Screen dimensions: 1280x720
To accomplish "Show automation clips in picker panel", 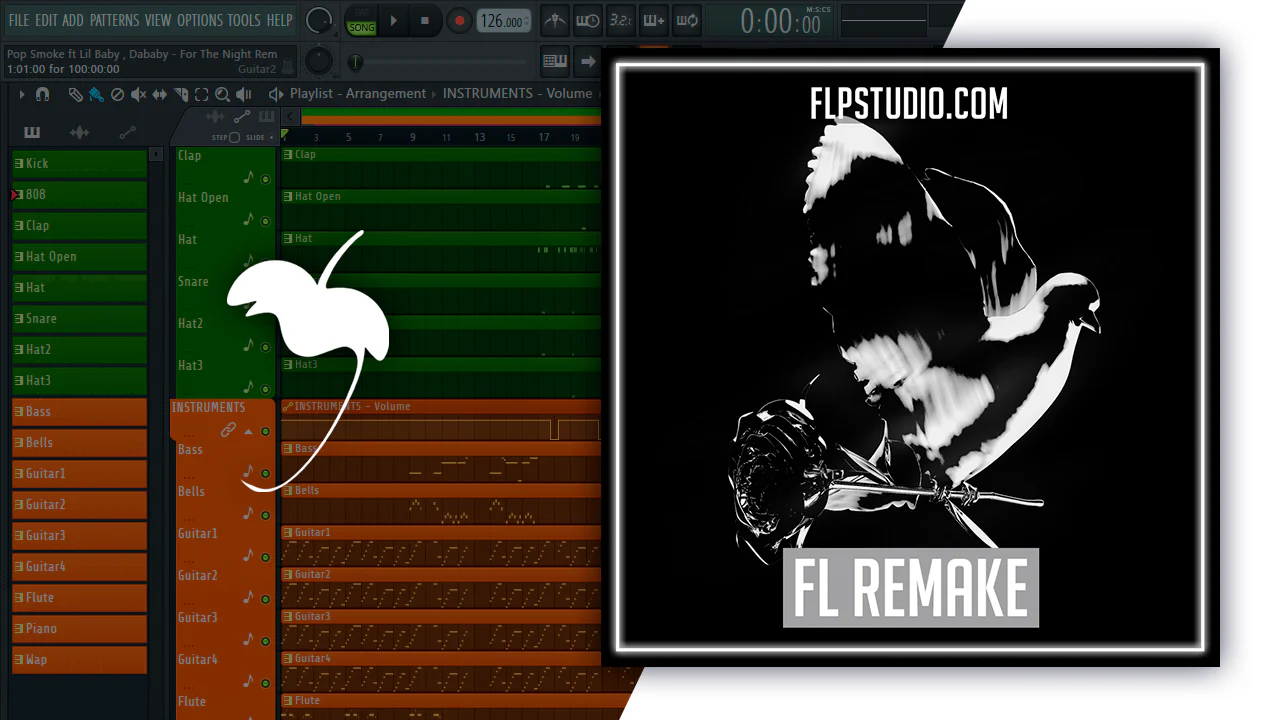I will point(127,132).
